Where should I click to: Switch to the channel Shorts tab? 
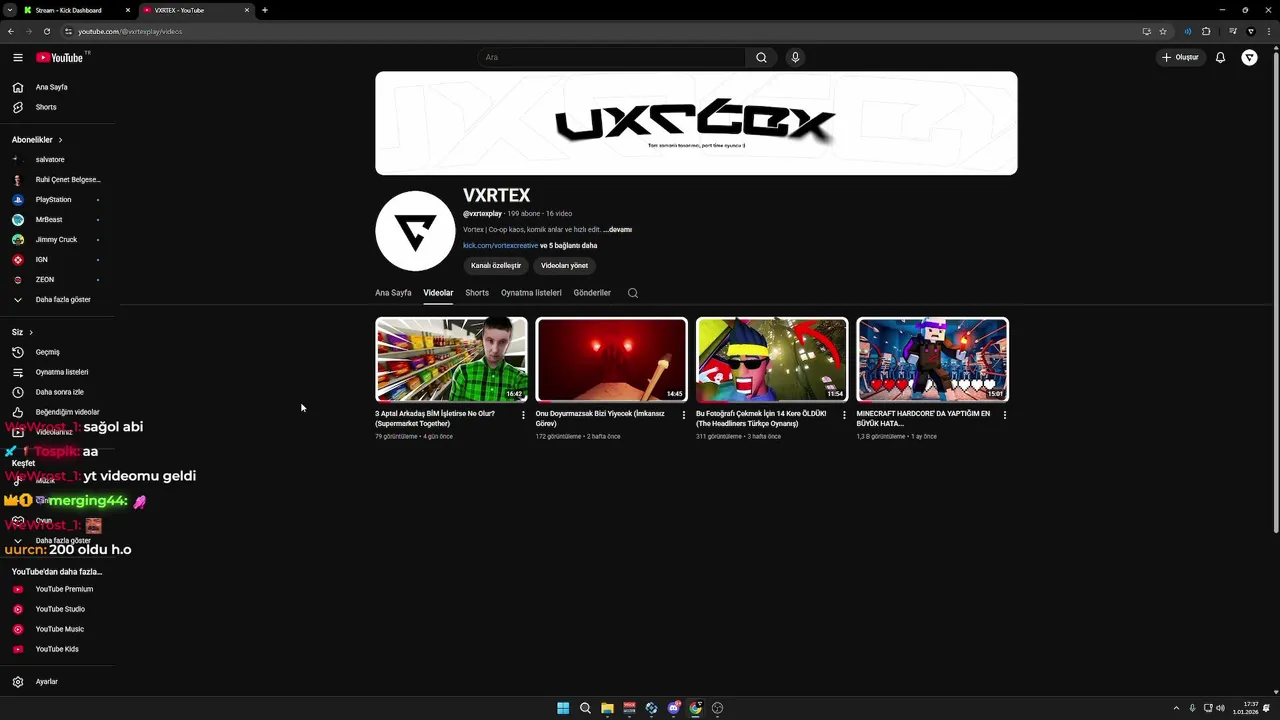point(477,293)
